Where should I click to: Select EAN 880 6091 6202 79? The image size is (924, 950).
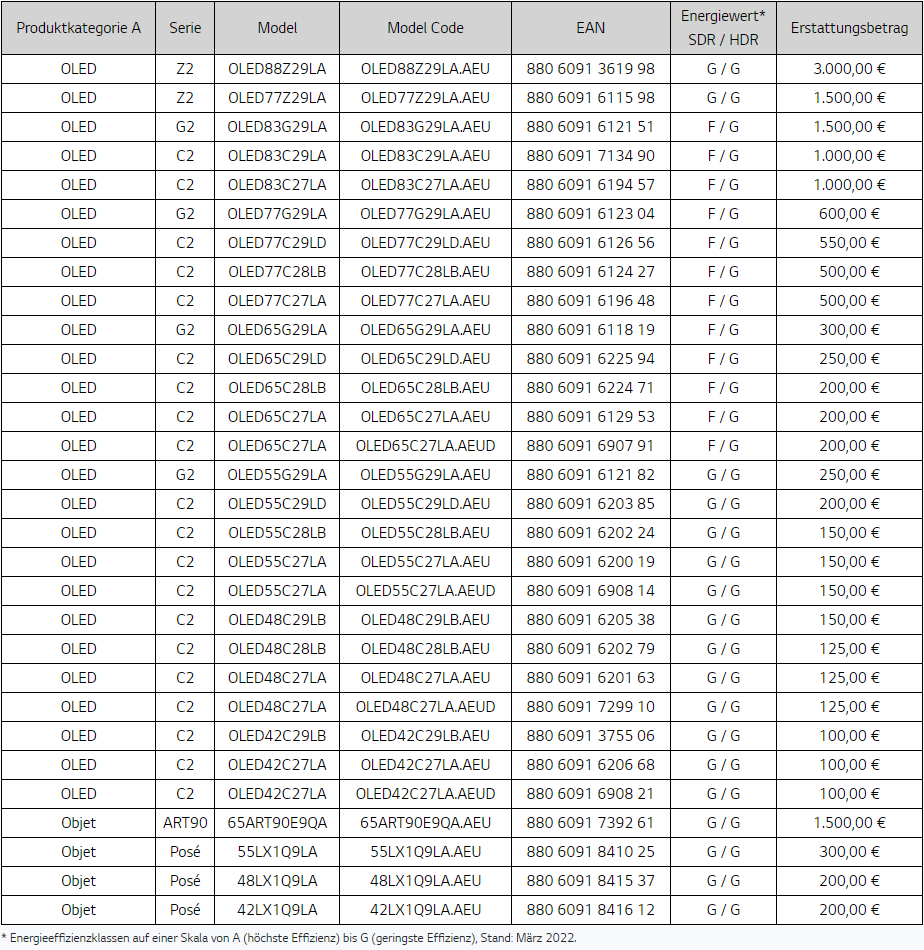pos(590,650)
